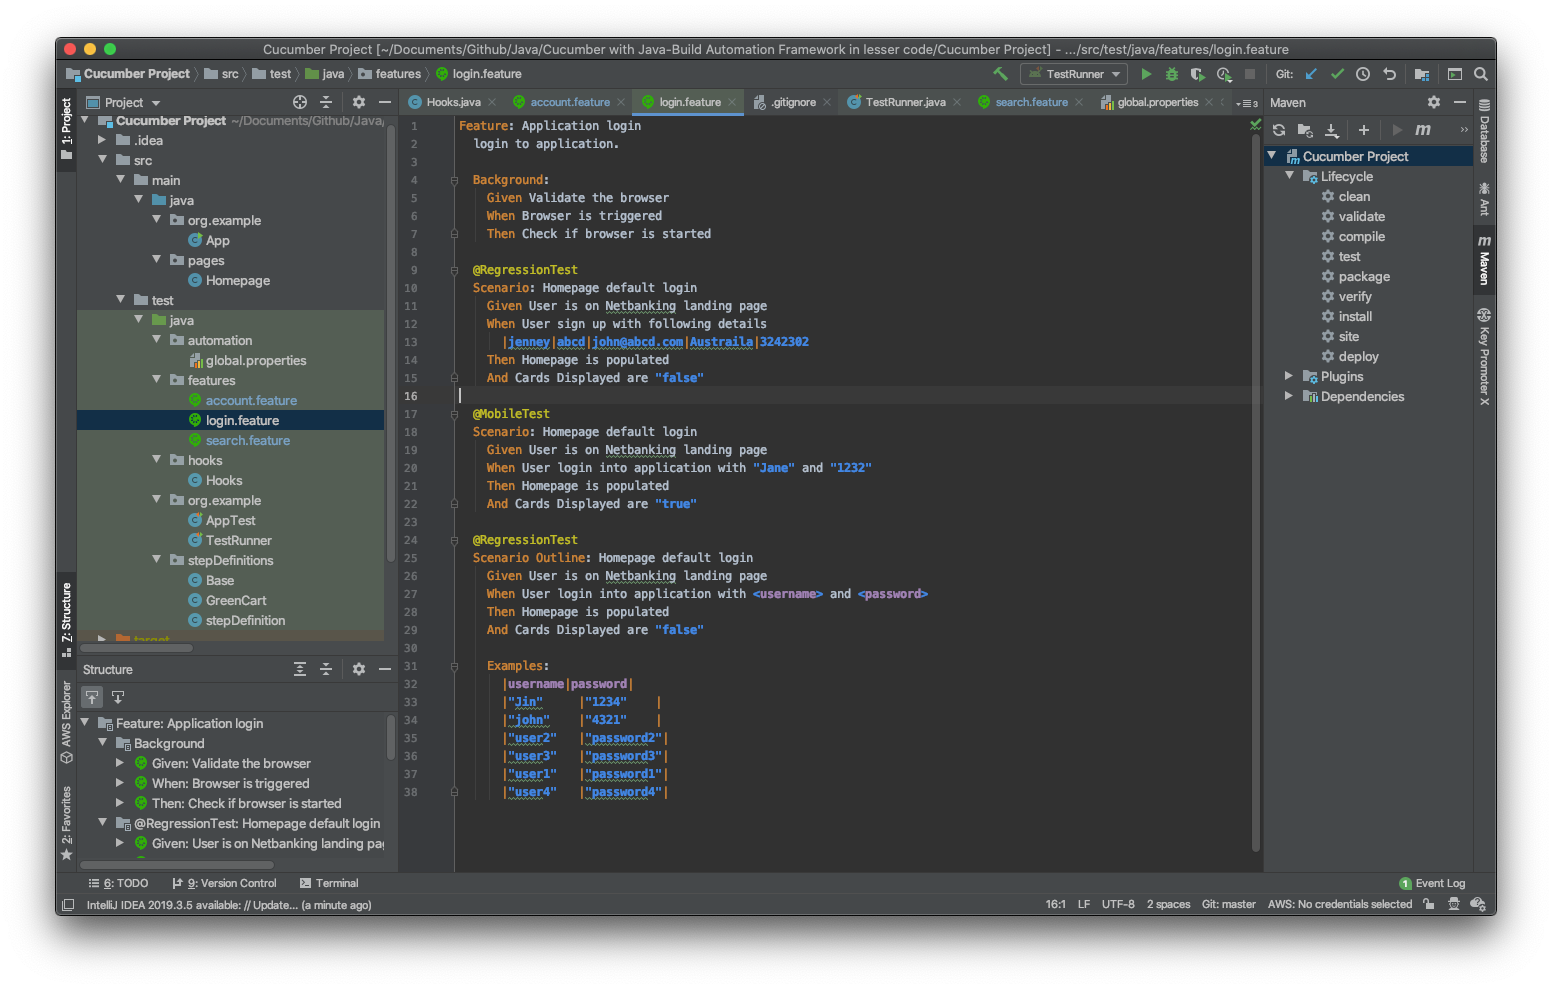Open the Terminal tool window tab
The image size is (1552, 989).
pos(329,883)
